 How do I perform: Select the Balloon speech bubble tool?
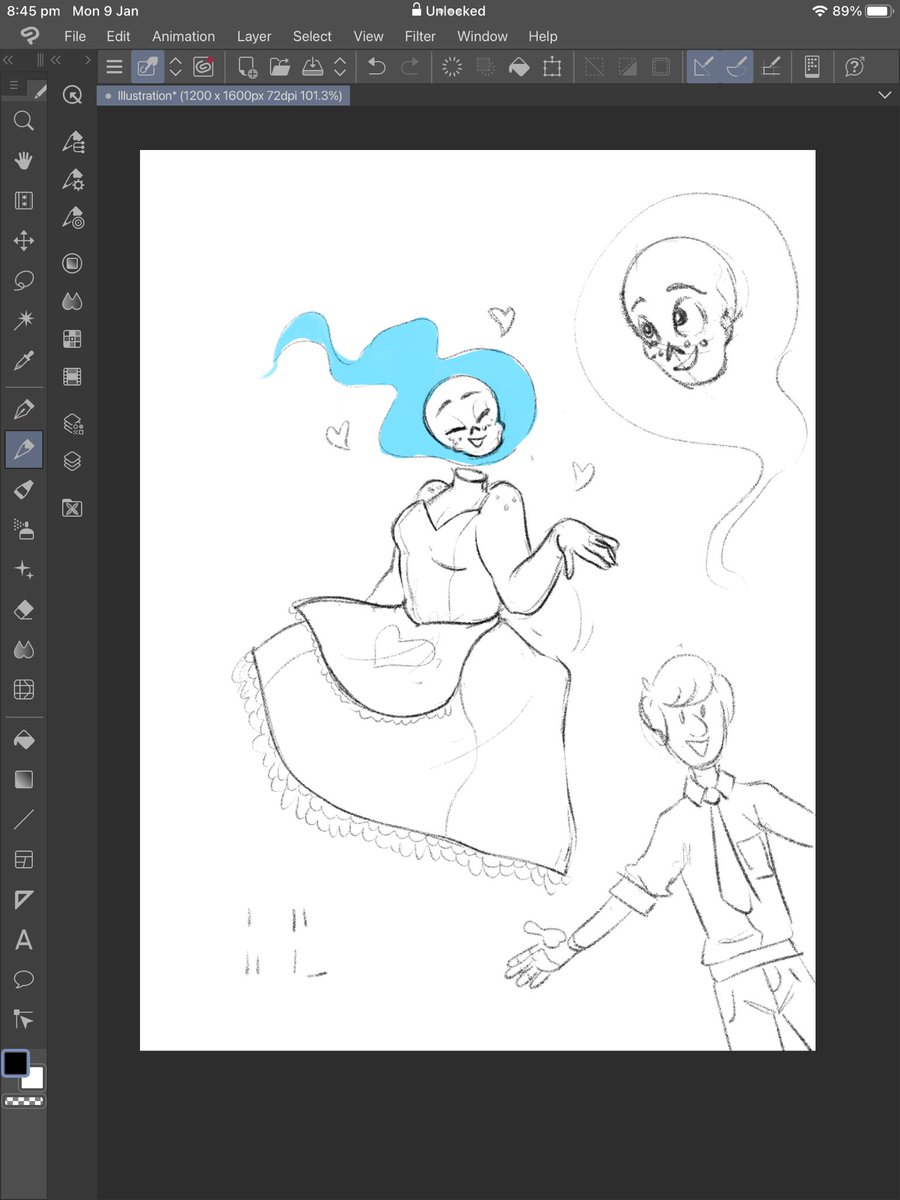pos(24,979)
